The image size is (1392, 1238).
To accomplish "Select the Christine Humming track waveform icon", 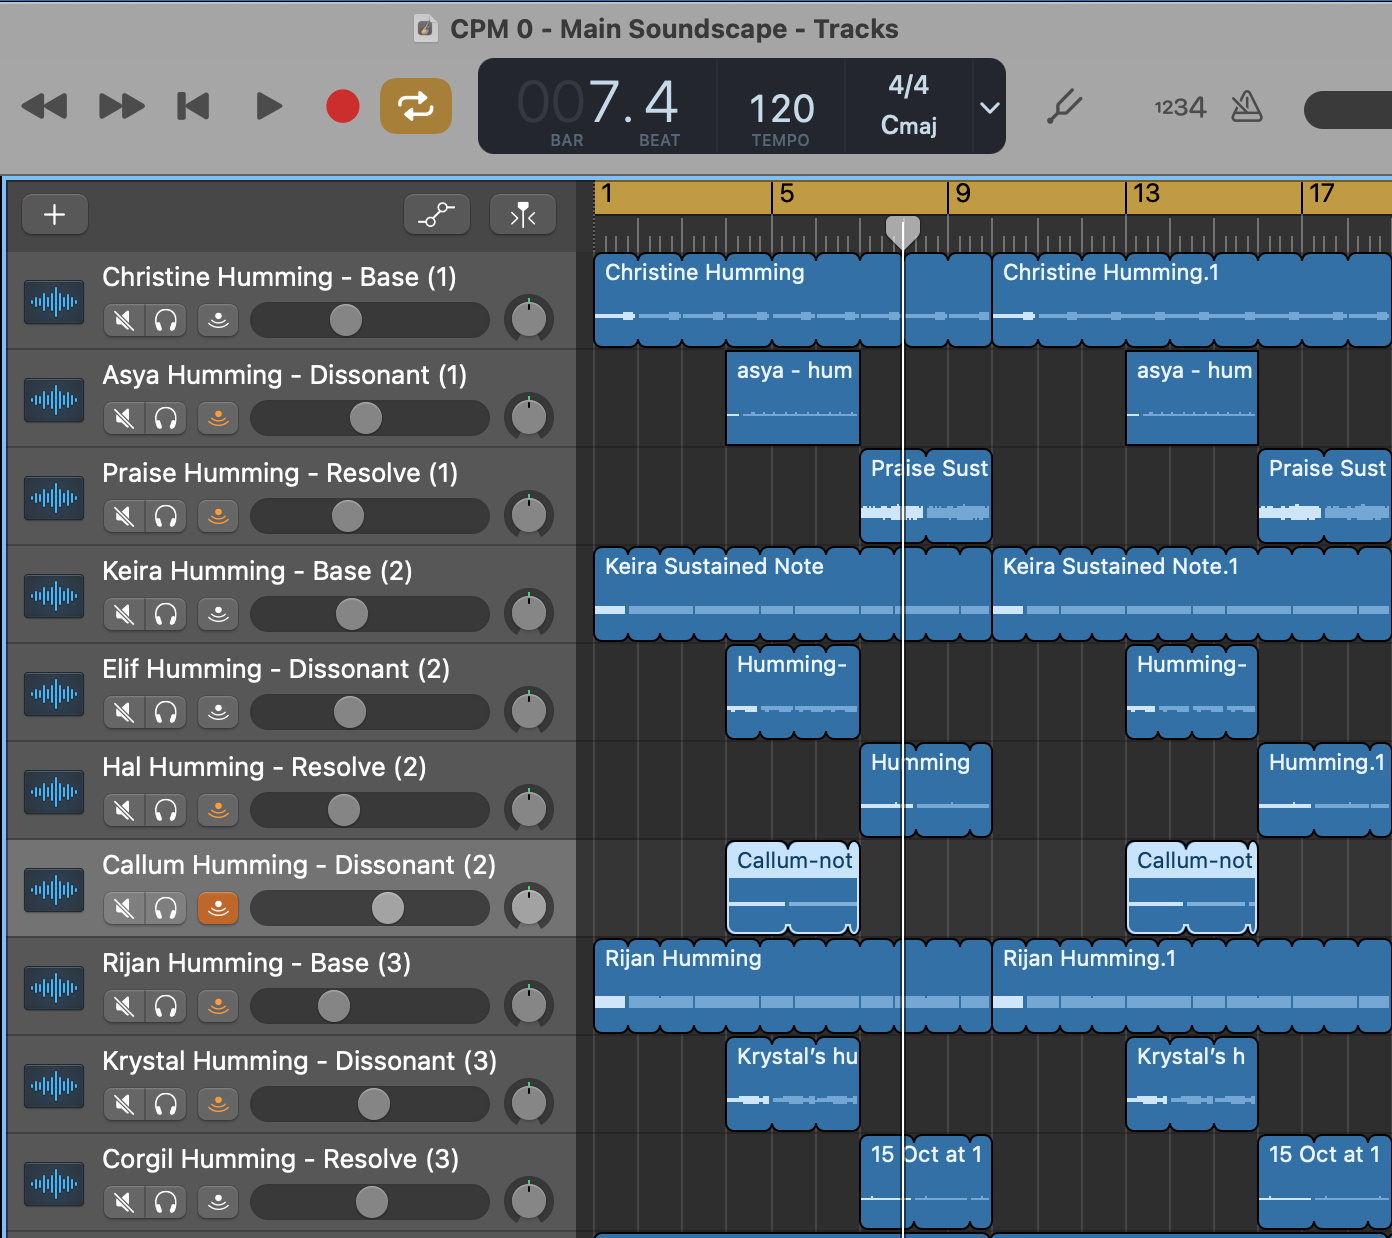I will [x=54, y=301].
